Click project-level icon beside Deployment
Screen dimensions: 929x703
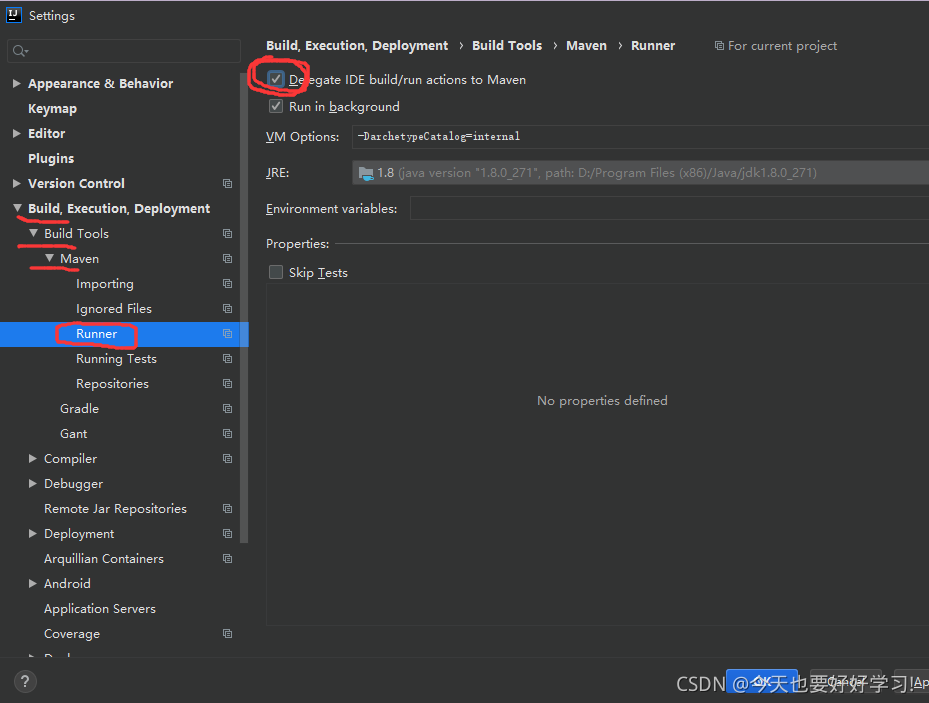tap(228, 534)
